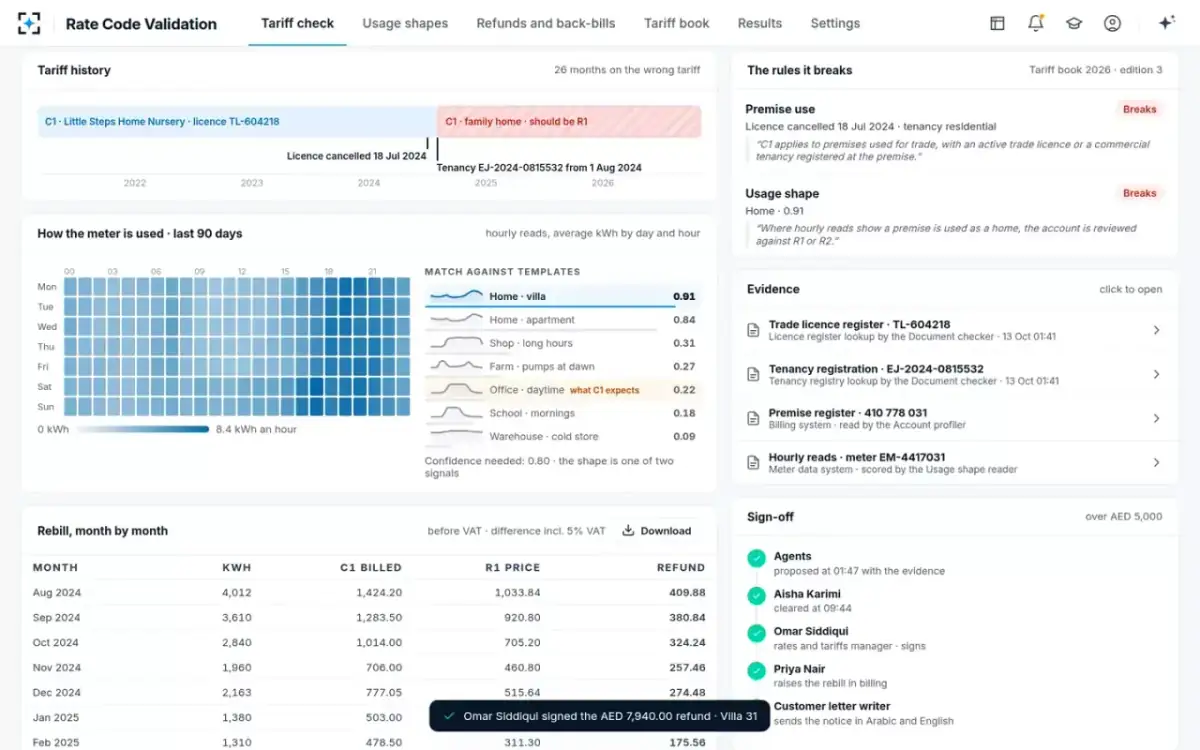The width and height of the screenshot is (1200, 750).
Task: Click the green check beside Priya Nair
Action: pos(756,671)
